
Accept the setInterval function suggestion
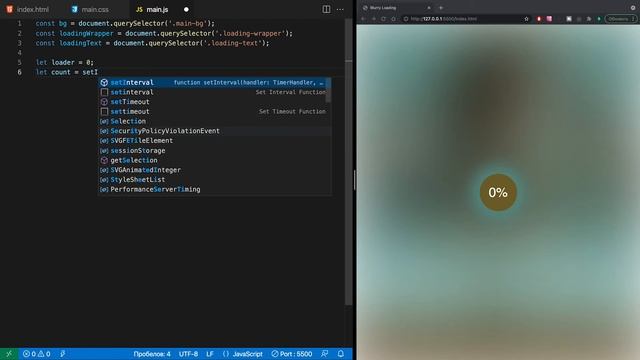click(215, 82)
